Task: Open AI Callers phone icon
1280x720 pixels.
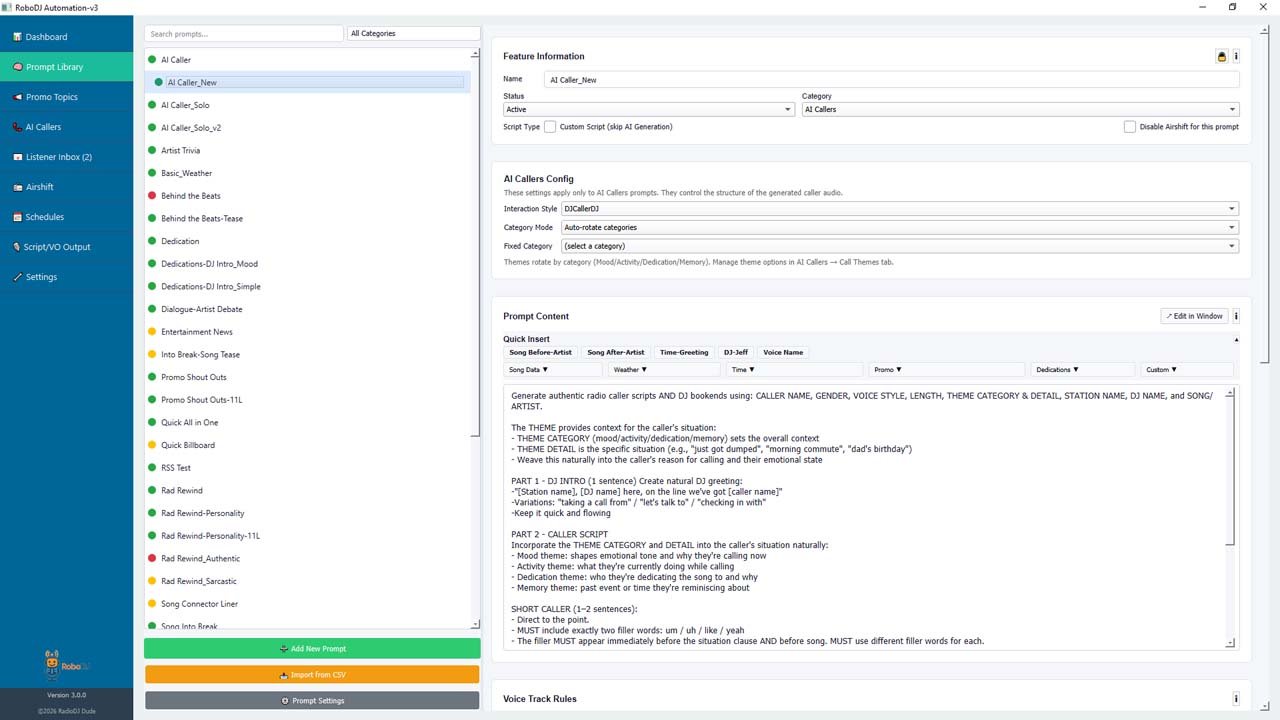Action: point(17,127)
